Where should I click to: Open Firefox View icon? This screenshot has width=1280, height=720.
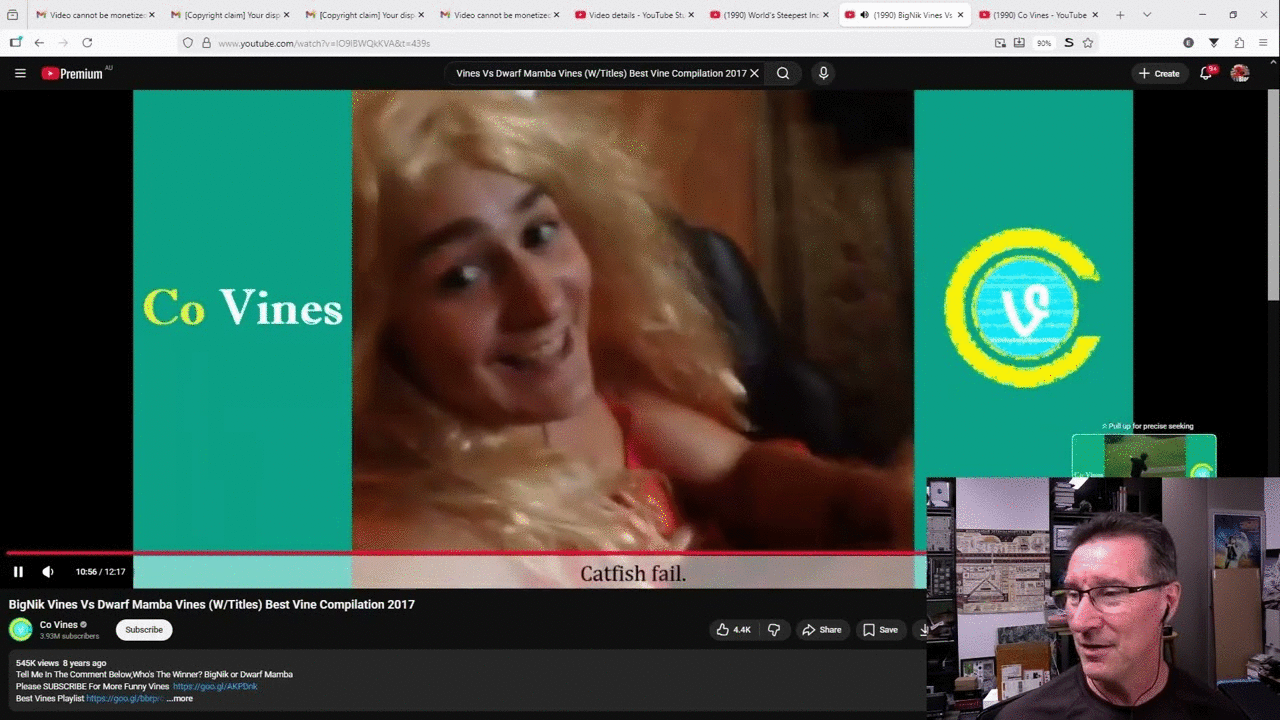click(12, 15)
